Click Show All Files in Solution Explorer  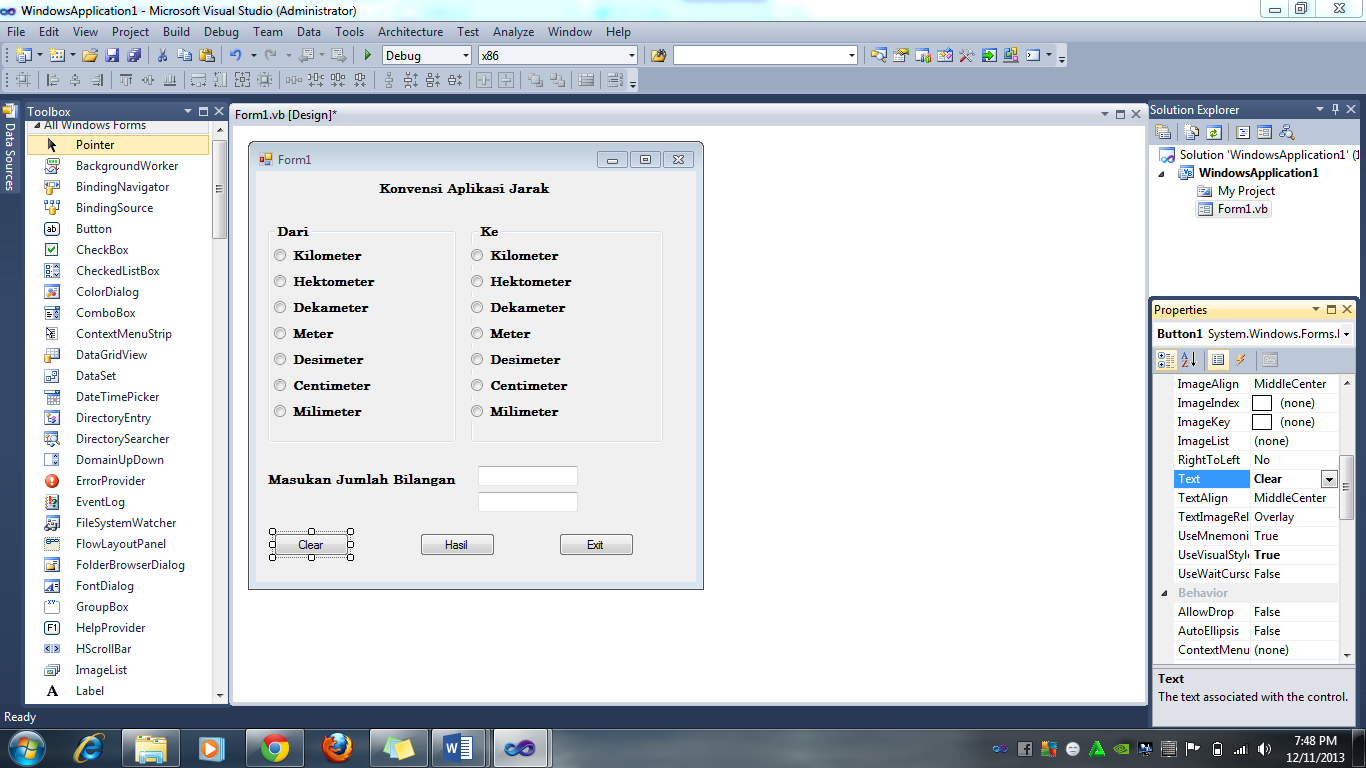point(1191,132)
